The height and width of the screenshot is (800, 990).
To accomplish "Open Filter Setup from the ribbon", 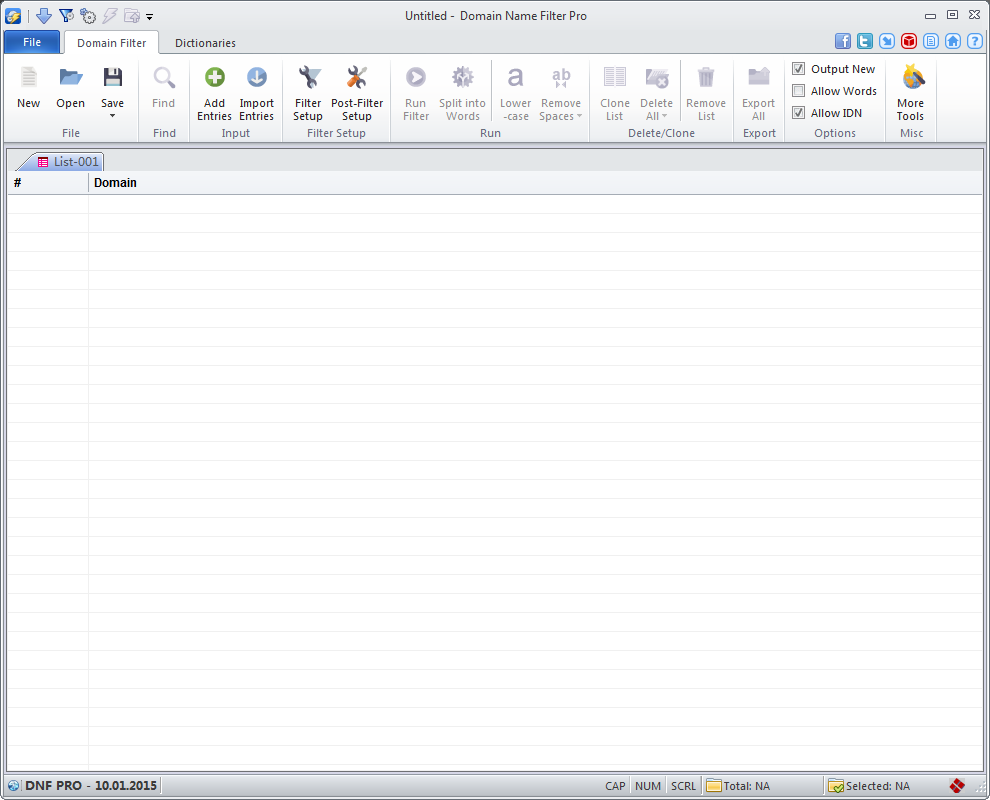I will pyautogui.click(x=308, y=78).
